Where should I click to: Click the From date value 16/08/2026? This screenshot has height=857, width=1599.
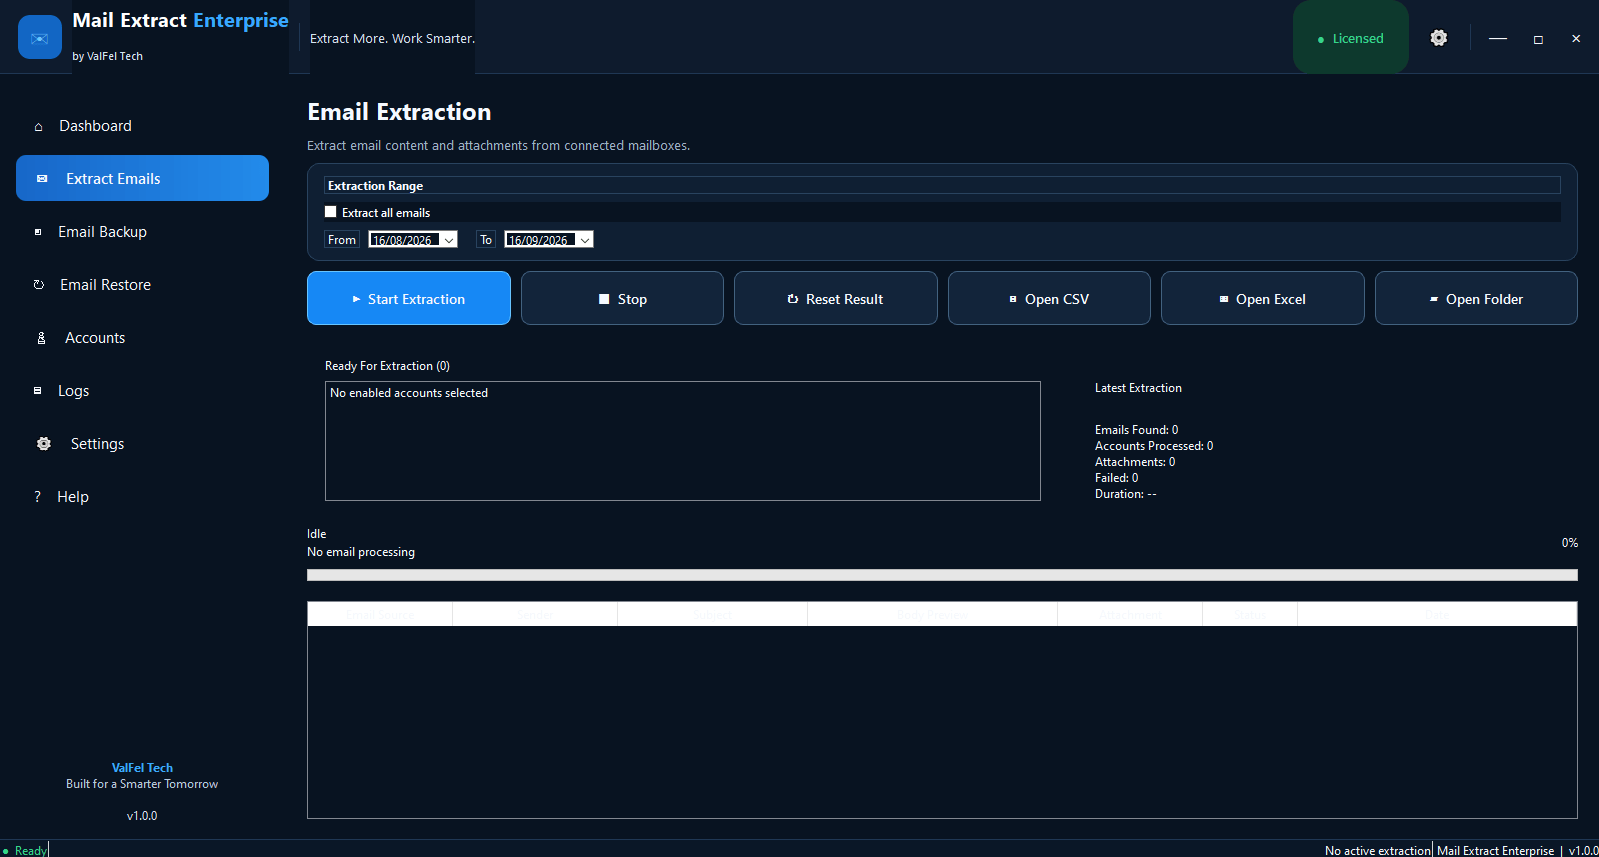(x=403, y=240)
